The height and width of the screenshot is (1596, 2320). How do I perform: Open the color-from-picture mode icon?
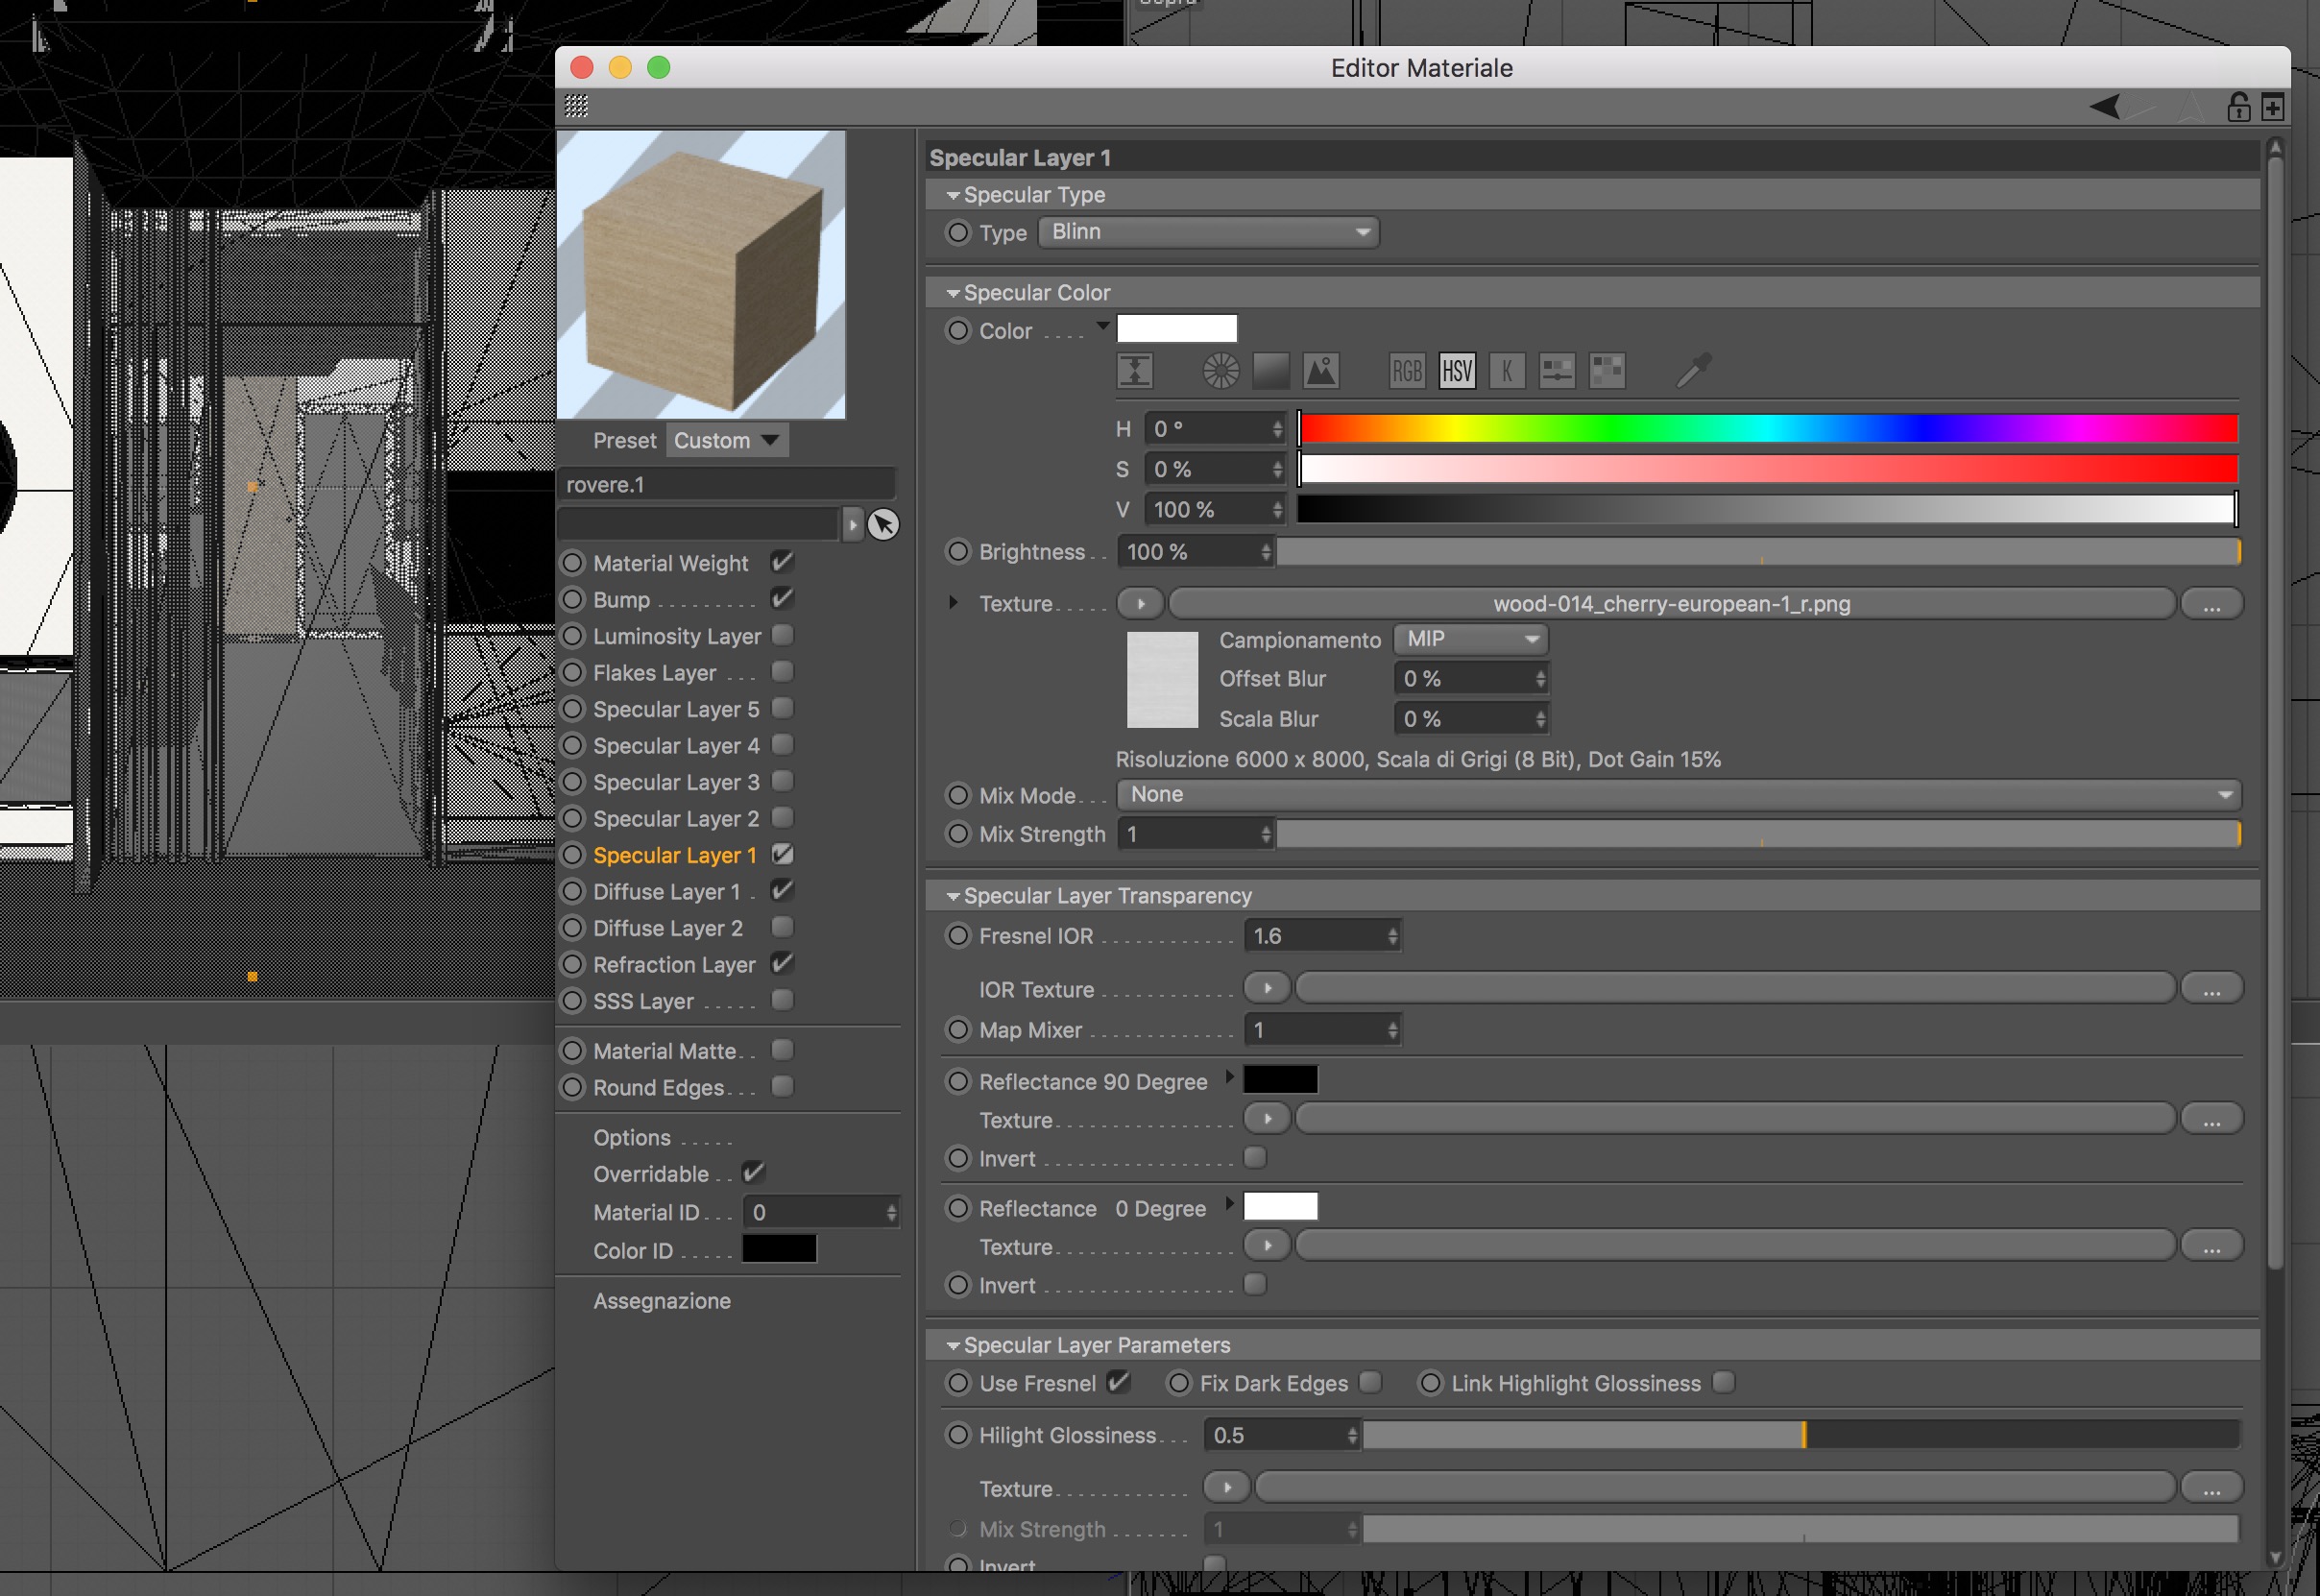point(1320,371)
